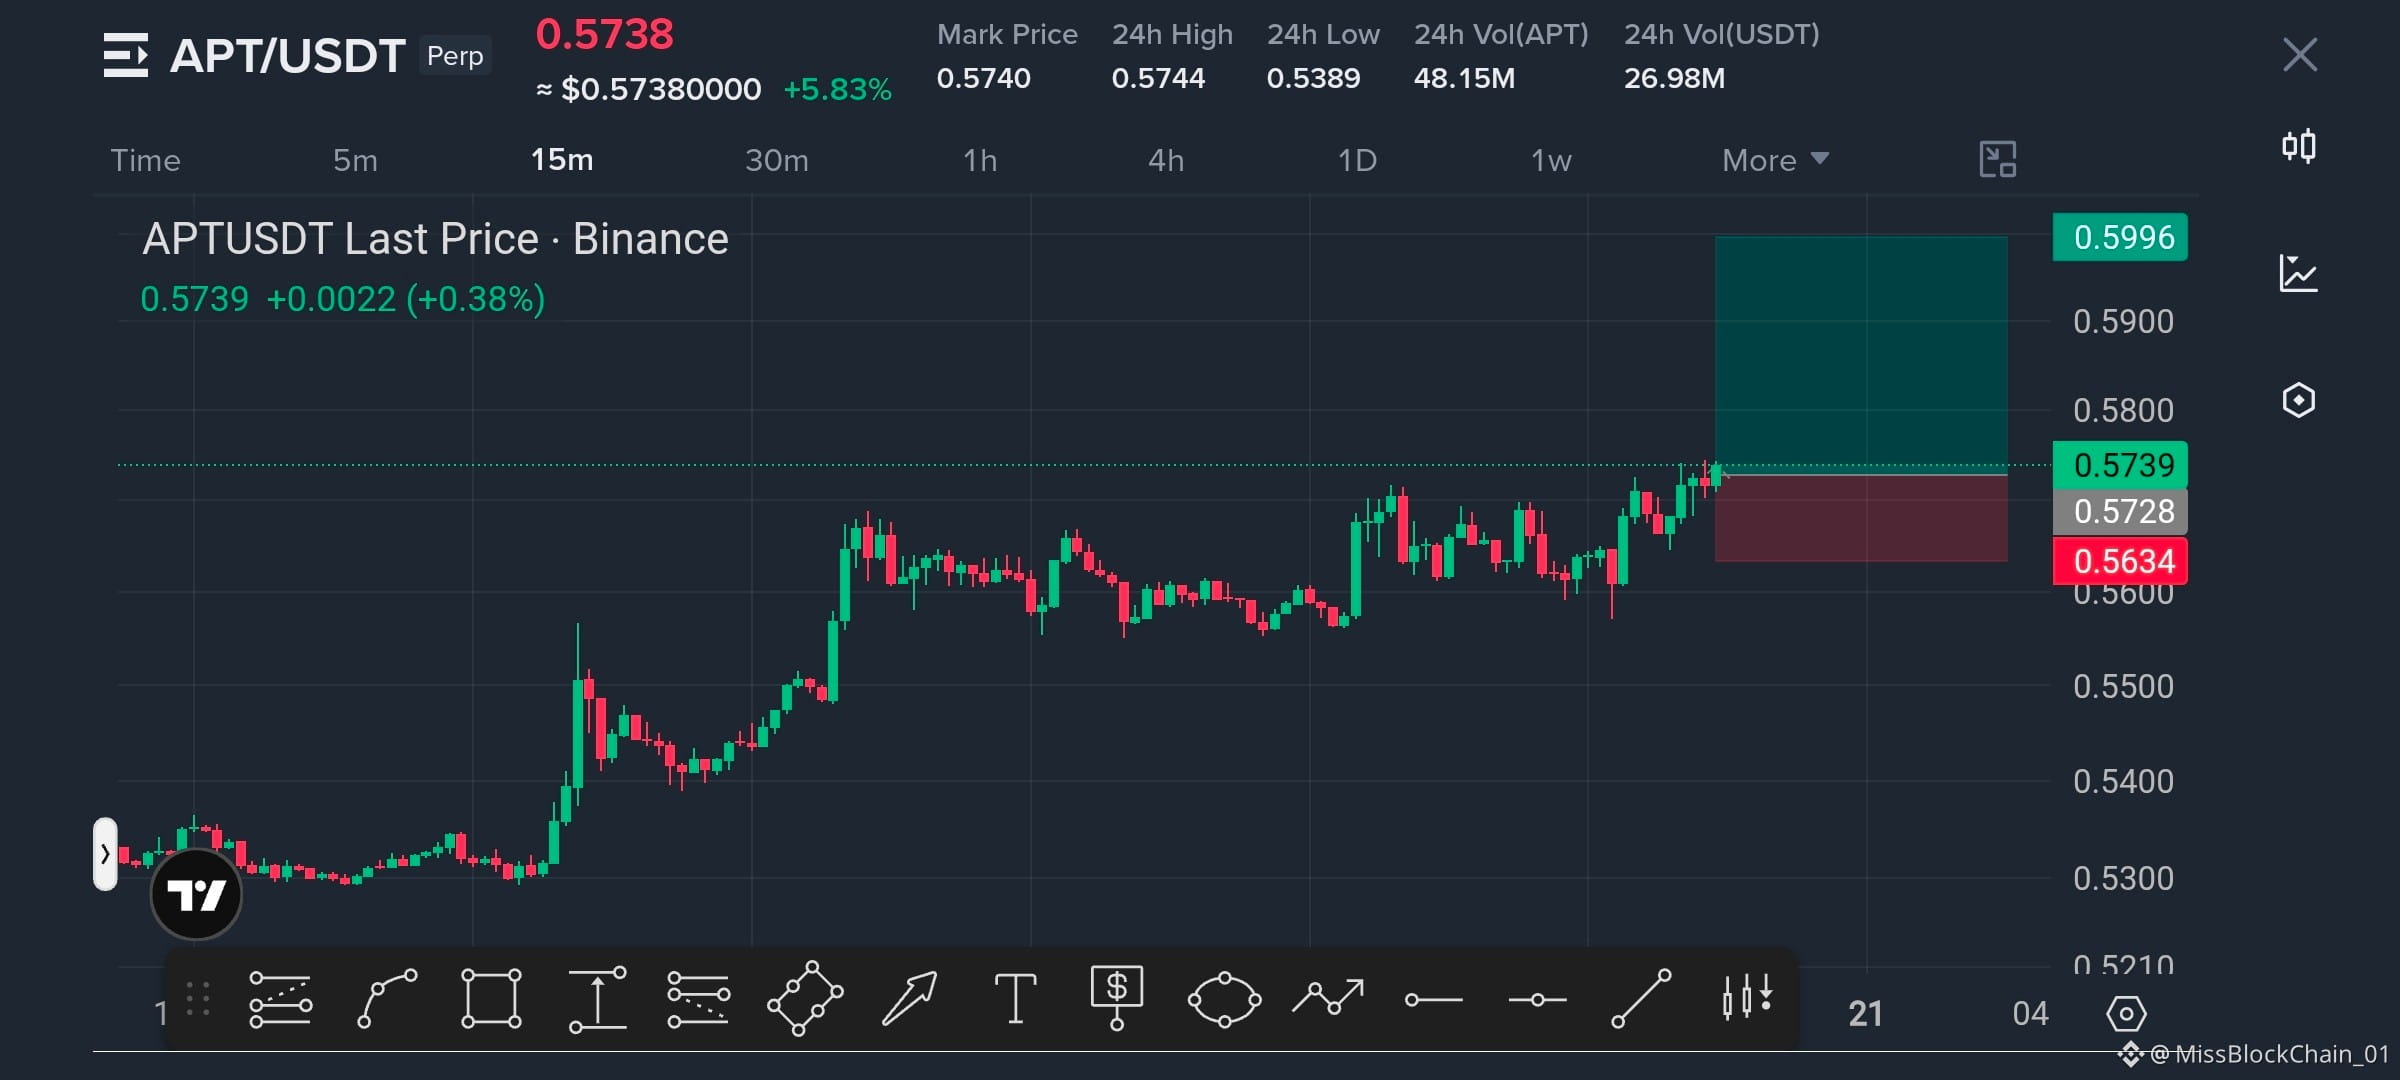Grab the drawing toolbar drag handle
The image size is (2400, 1080).
point(198,998)
